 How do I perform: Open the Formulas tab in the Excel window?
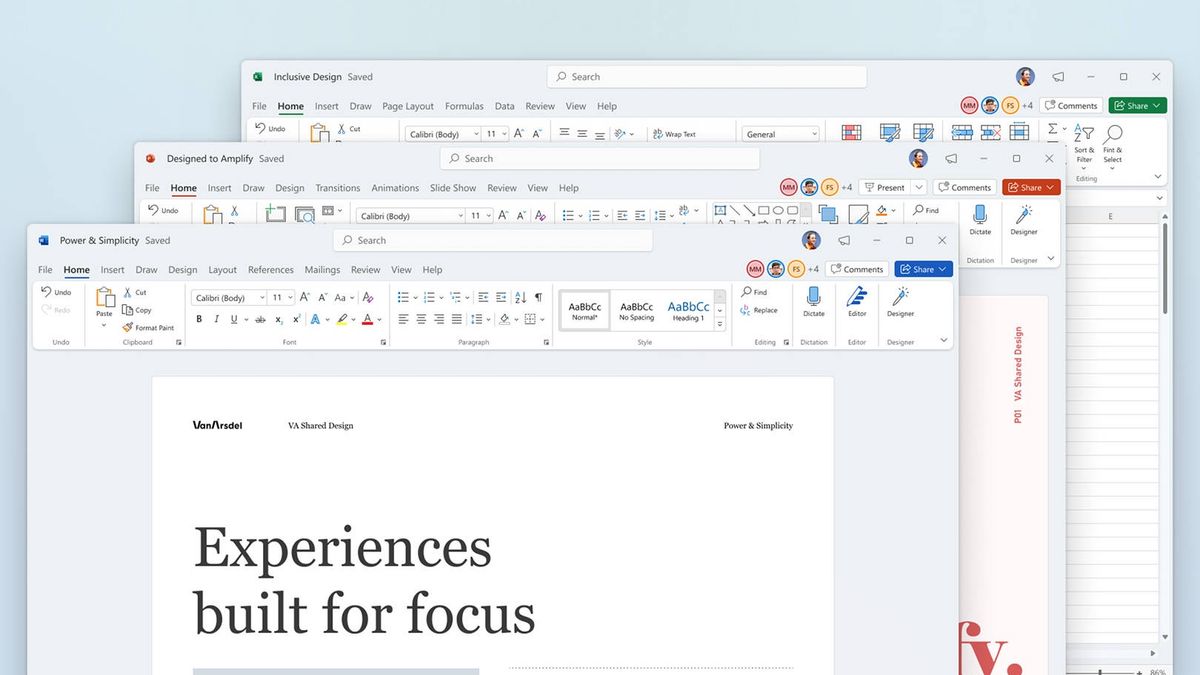click(464, 106)
